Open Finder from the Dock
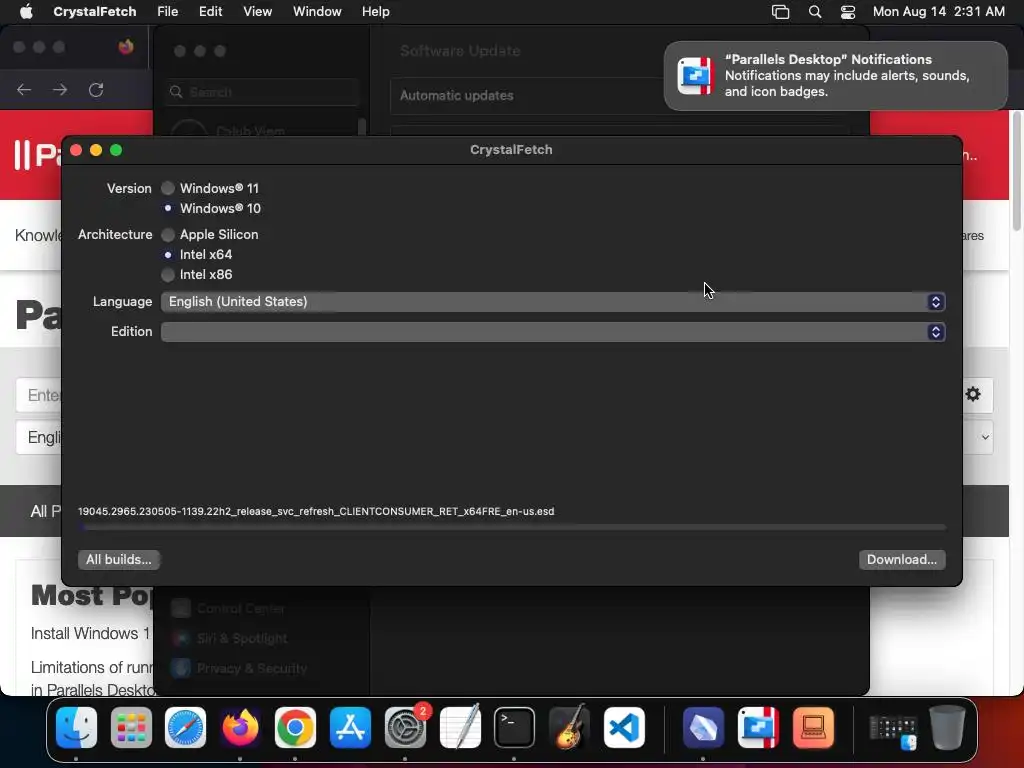The height and width of the screenshot is (768, 1024). (x=76, y=727)
